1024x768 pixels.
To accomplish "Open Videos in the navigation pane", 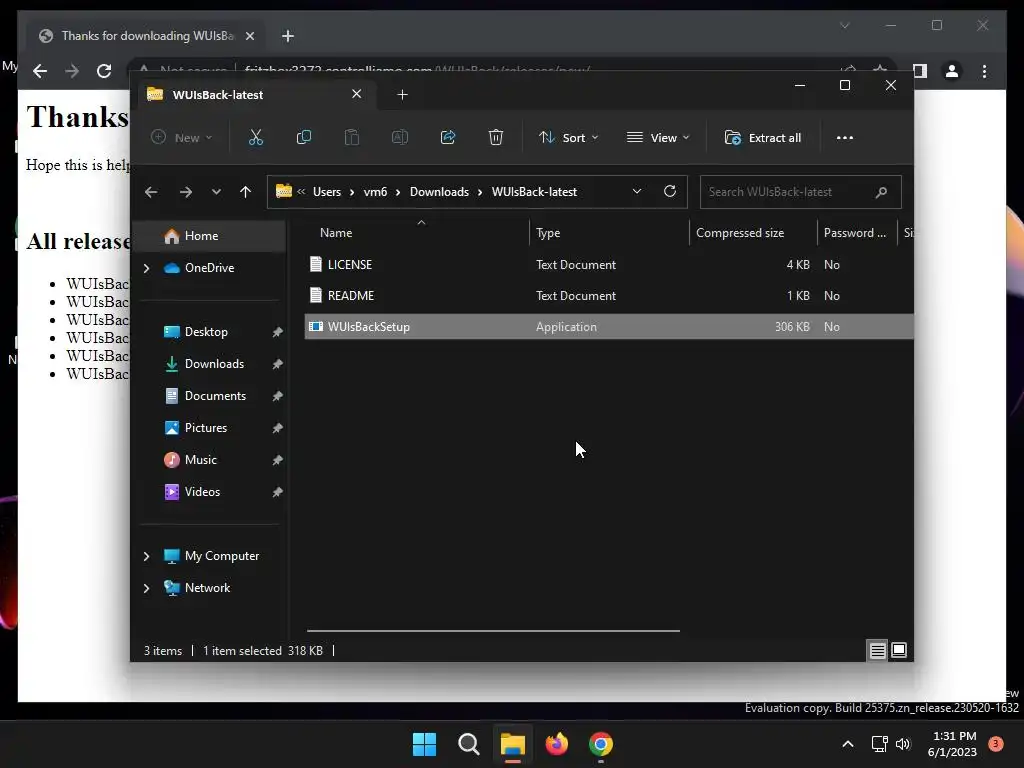I will [x=209, y=492].
